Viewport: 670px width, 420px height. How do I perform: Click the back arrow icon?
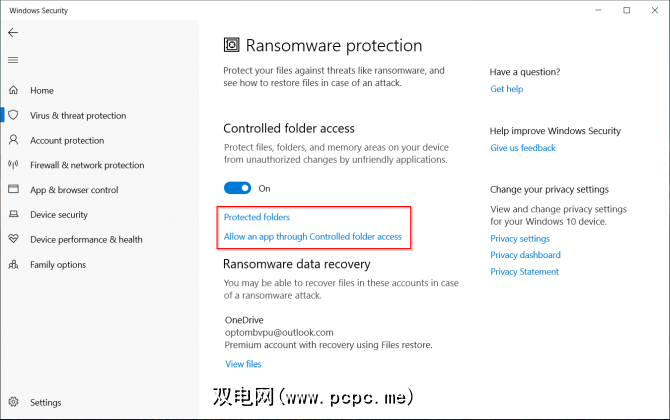(x=13, y=33)
